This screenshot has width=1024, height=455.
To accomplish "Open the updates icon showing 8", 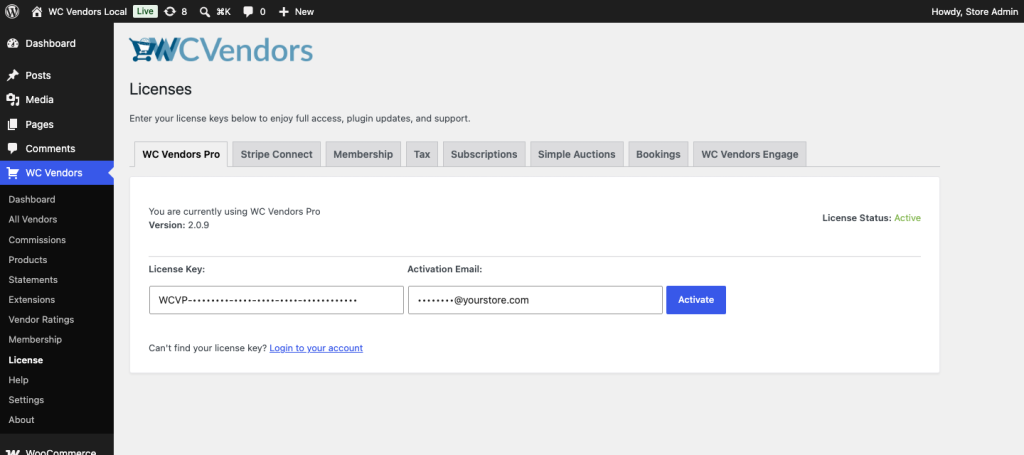I will pos(170,11).
